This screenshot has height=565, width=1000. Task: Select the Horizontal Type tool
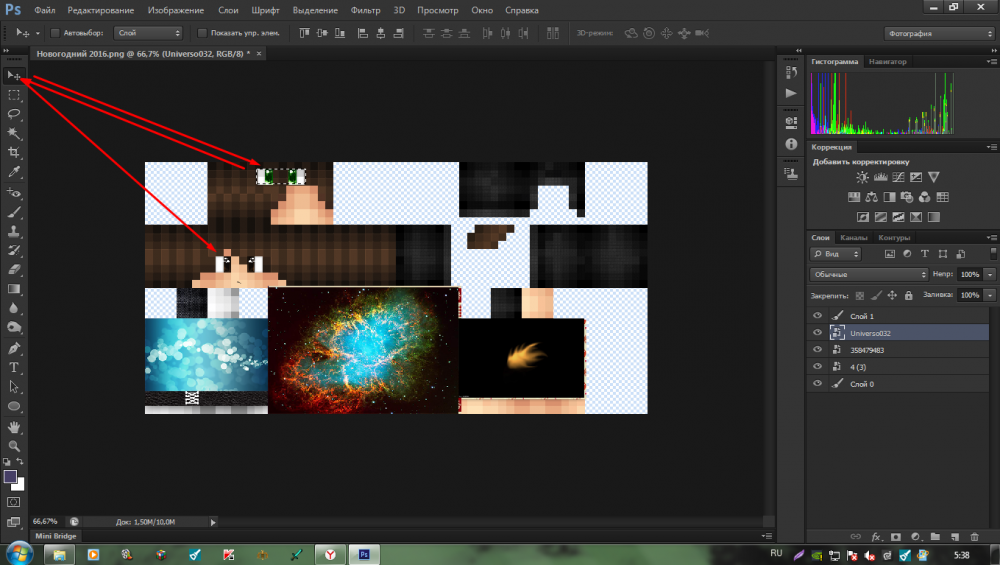click(14, 367)
